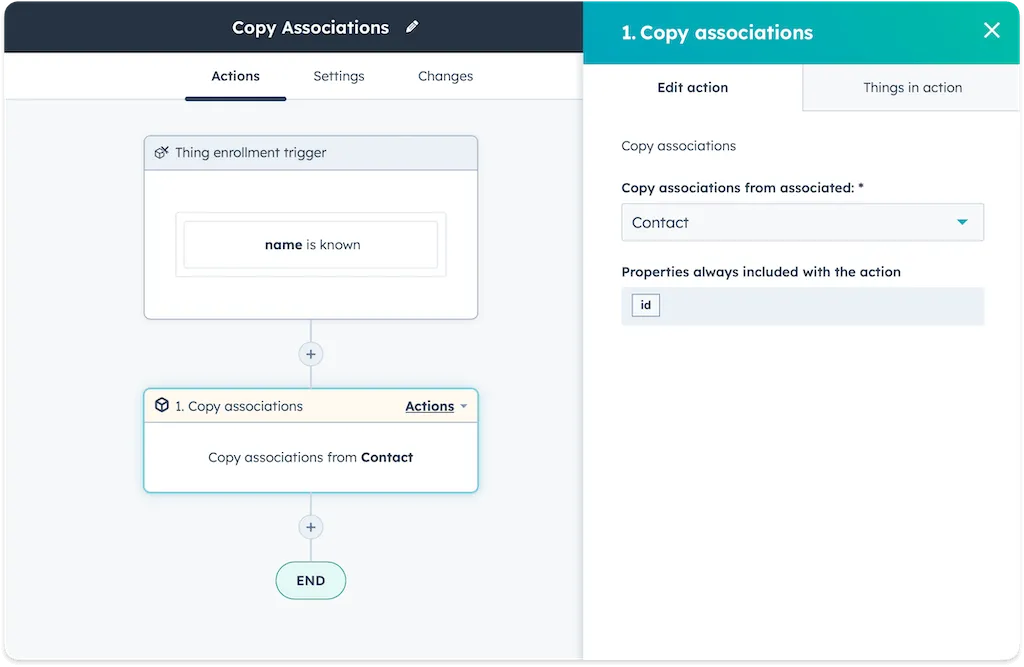Click the cube icon on Copy associations card
Viewport: 1024px width, 667px height.
[x=162, y=406]
